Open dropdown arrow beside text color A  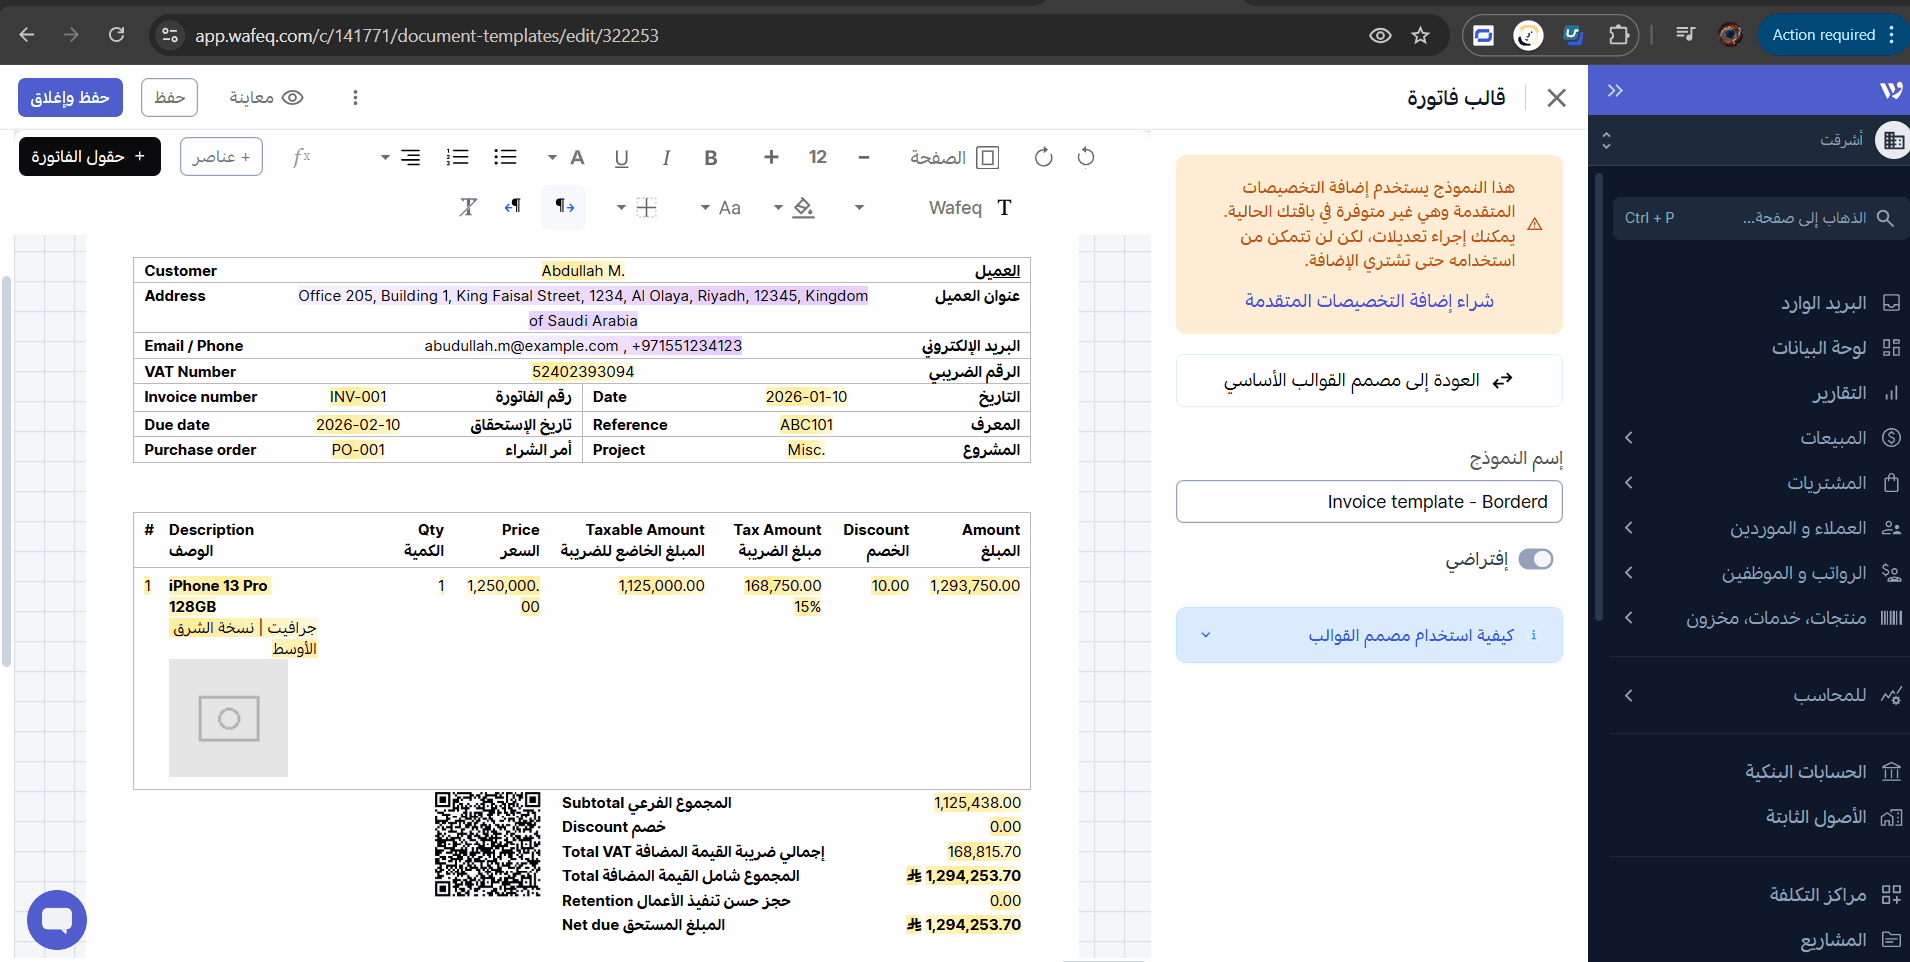552,157
